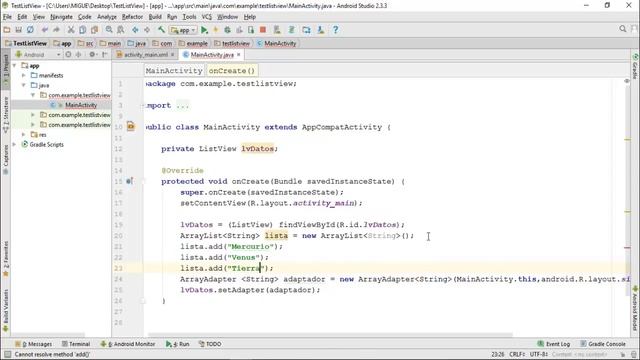The height and width of the screenshot is (360, 640).
Task: Click the Redo arrow icon
Action: [x=56, y=30]
